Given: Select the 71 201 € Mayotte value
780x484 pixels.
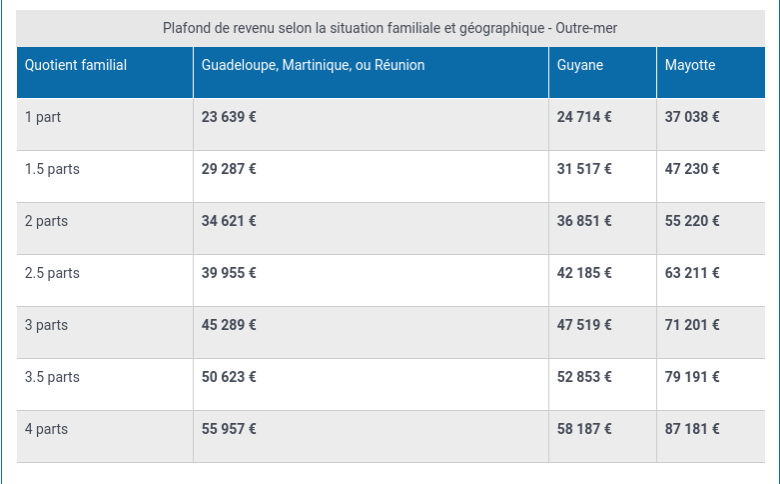Looking at the screenshot, I should (x=692, y=325).
